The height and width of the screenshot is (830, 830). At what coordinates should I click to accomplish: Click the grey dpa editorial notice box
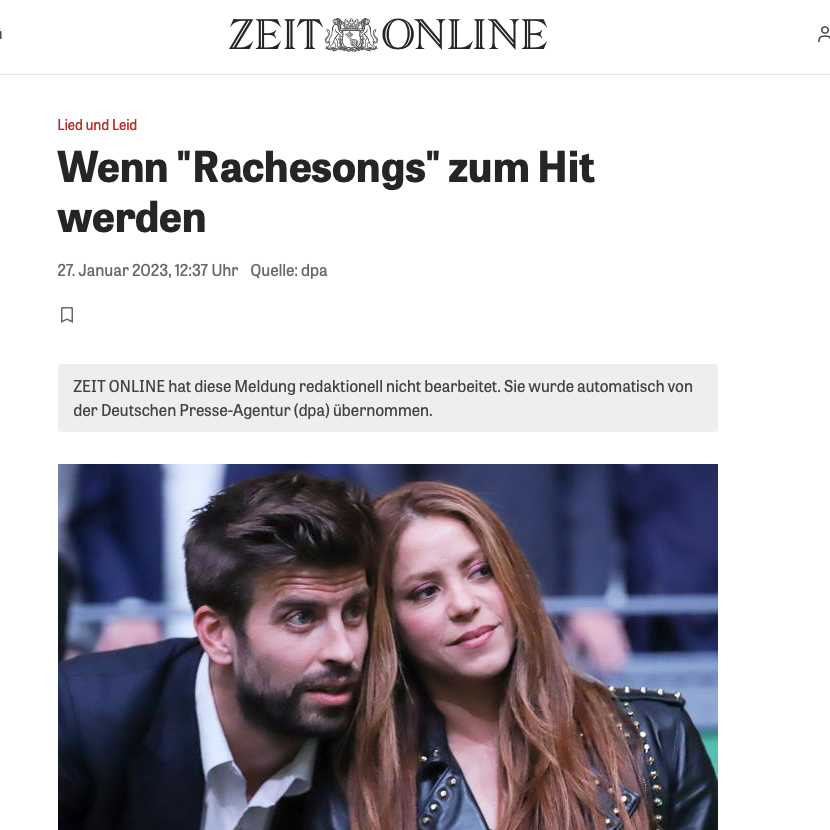coord(387,398)
